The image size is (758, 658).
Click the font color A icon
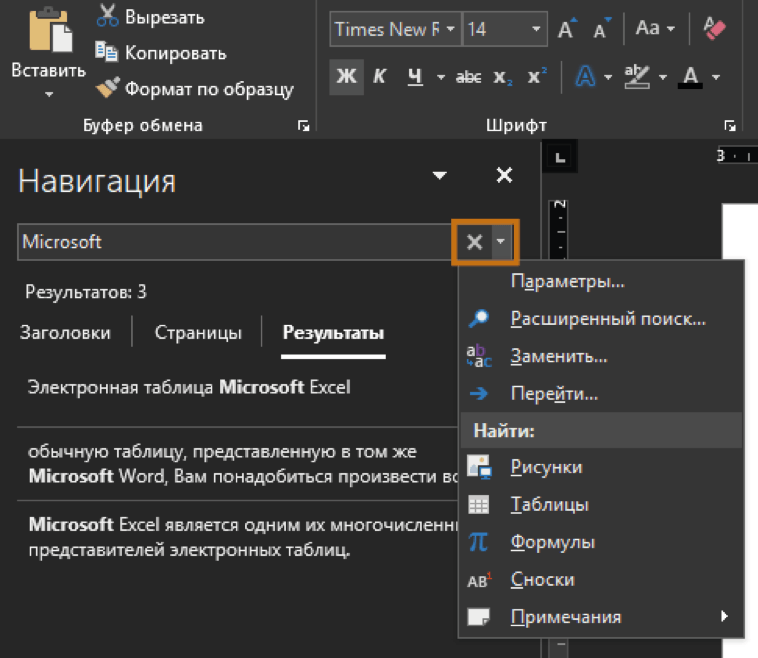[x=690, y=76]
